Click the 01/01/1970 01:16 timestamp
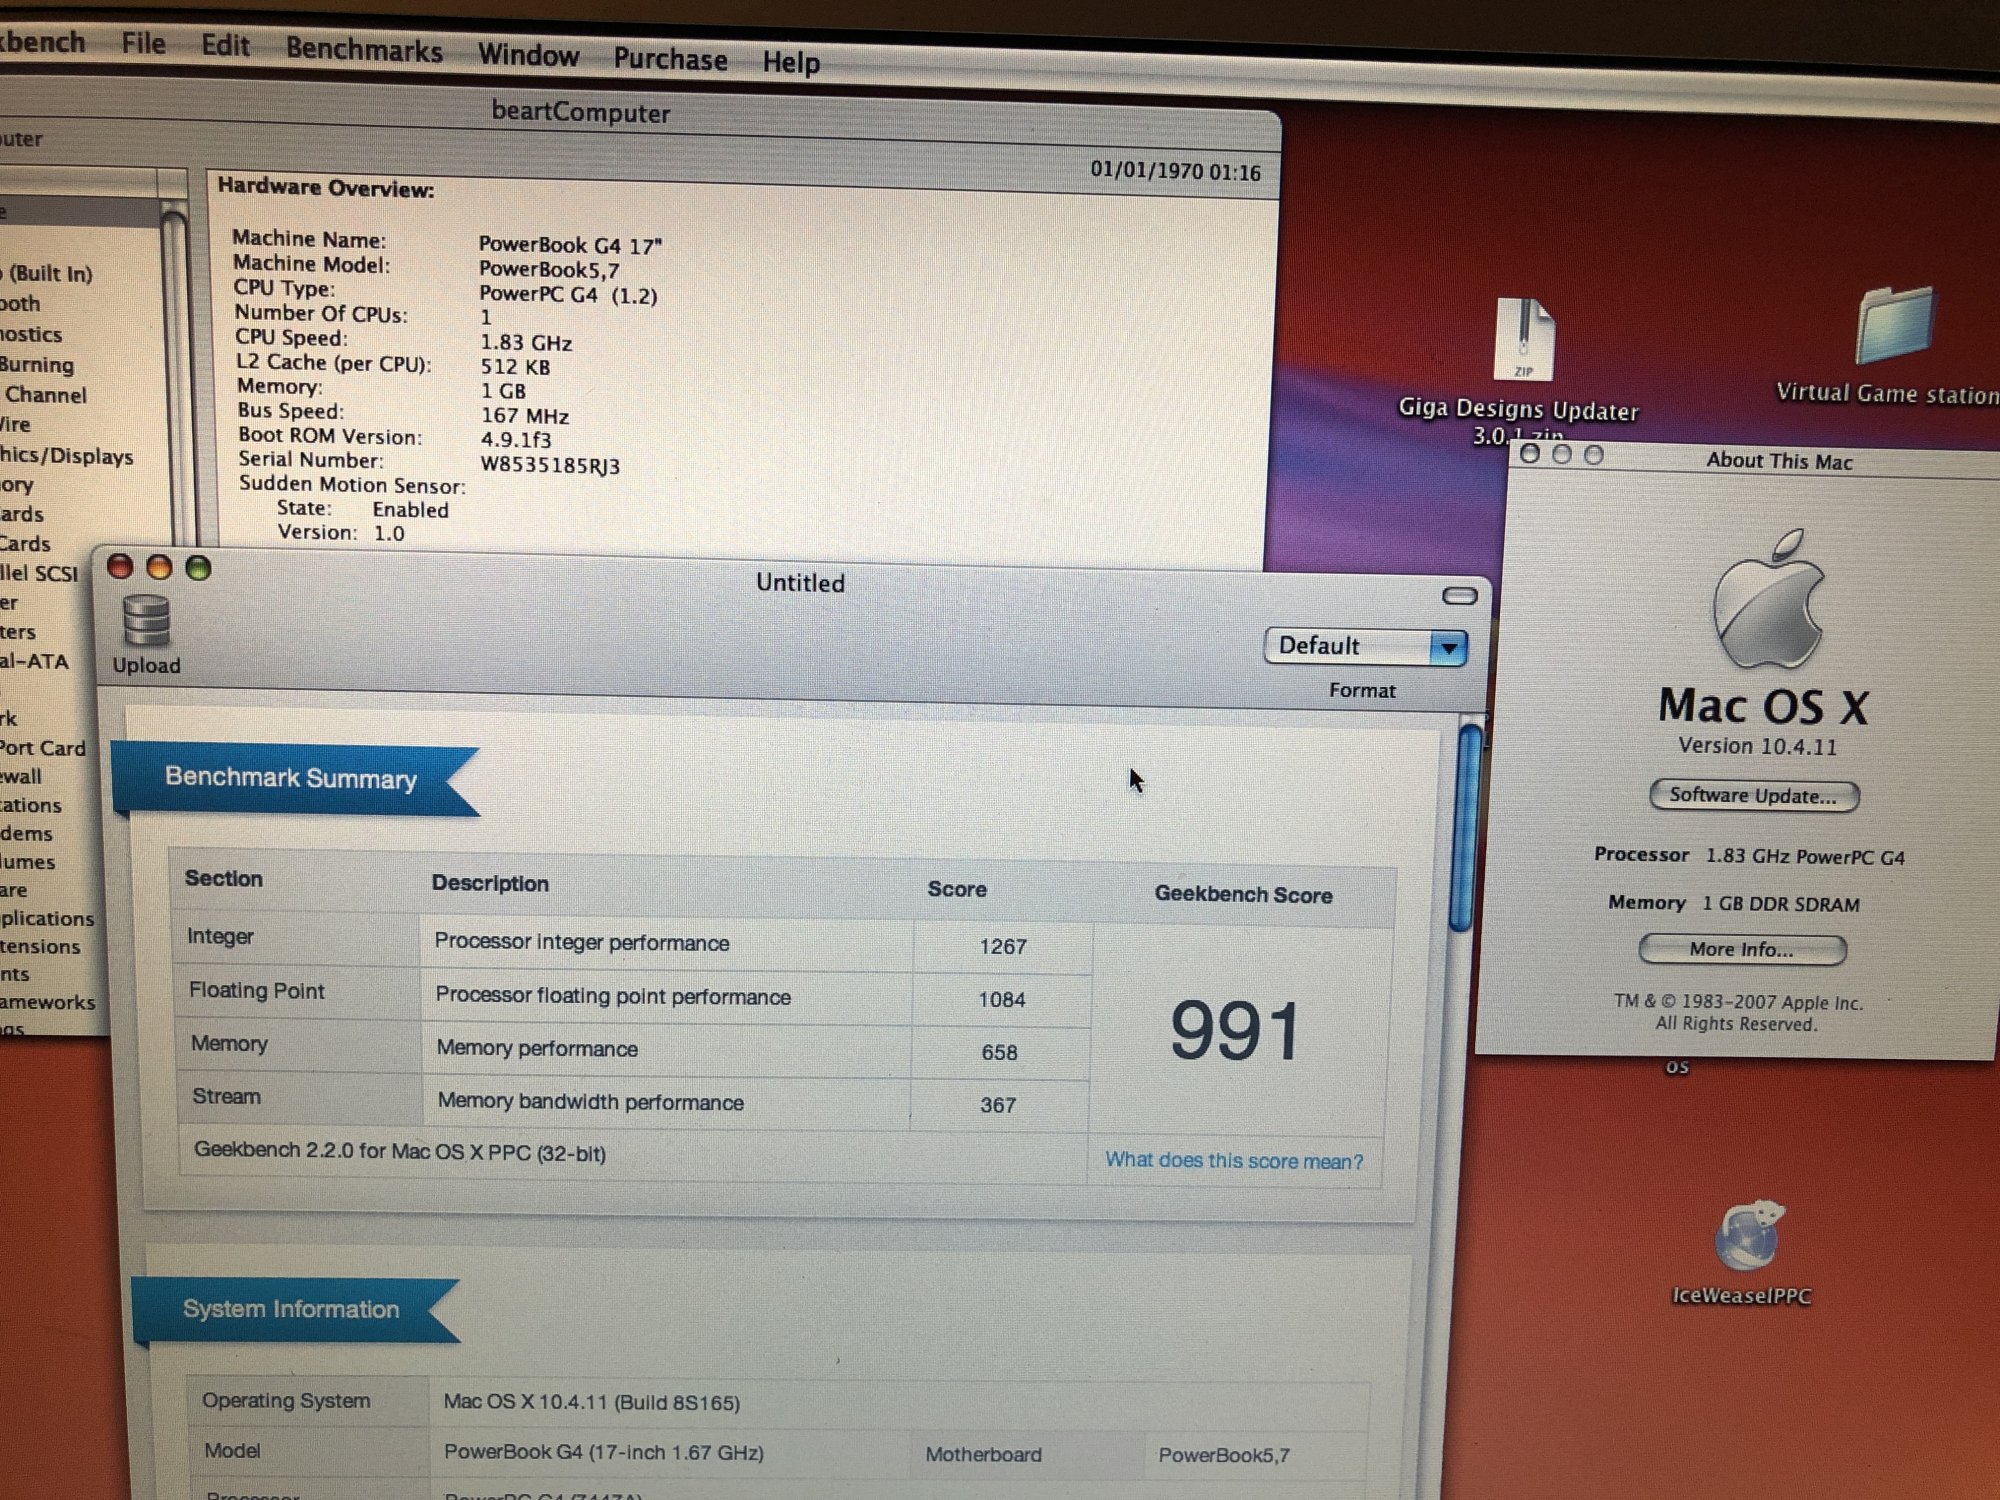 click(1175, 171)
